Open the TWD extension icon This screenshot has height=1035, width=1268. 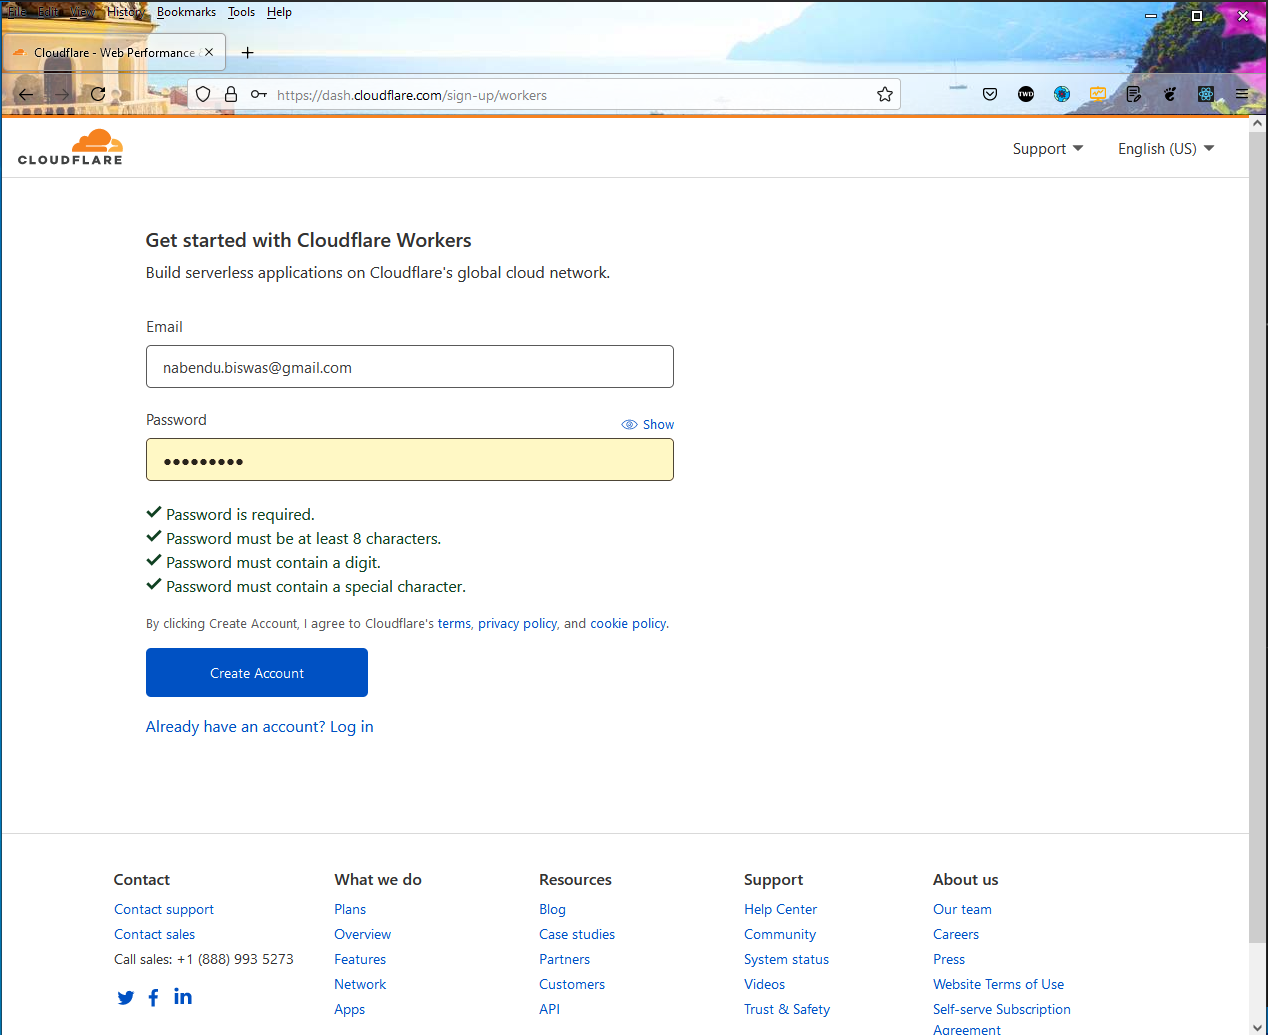pos(1026,94)
